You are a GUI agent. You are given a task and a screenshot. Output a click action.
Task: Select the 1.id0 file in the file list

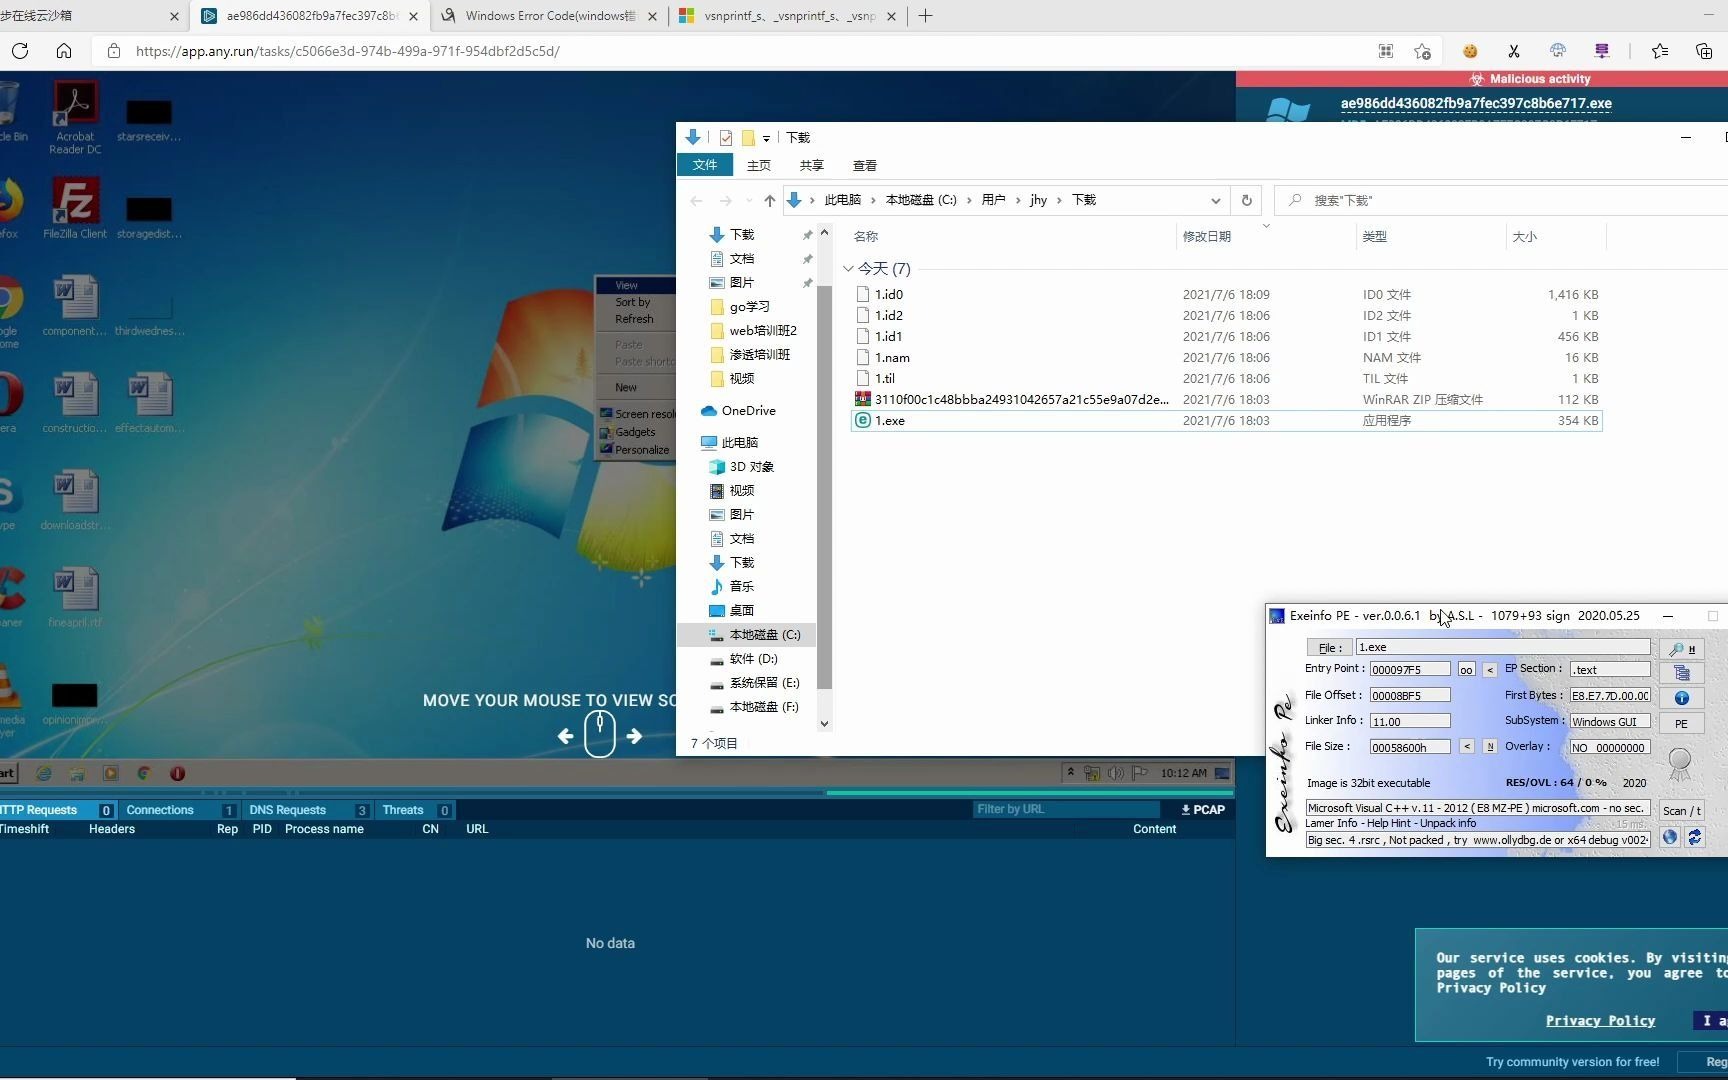click(x=1226, y=295)
